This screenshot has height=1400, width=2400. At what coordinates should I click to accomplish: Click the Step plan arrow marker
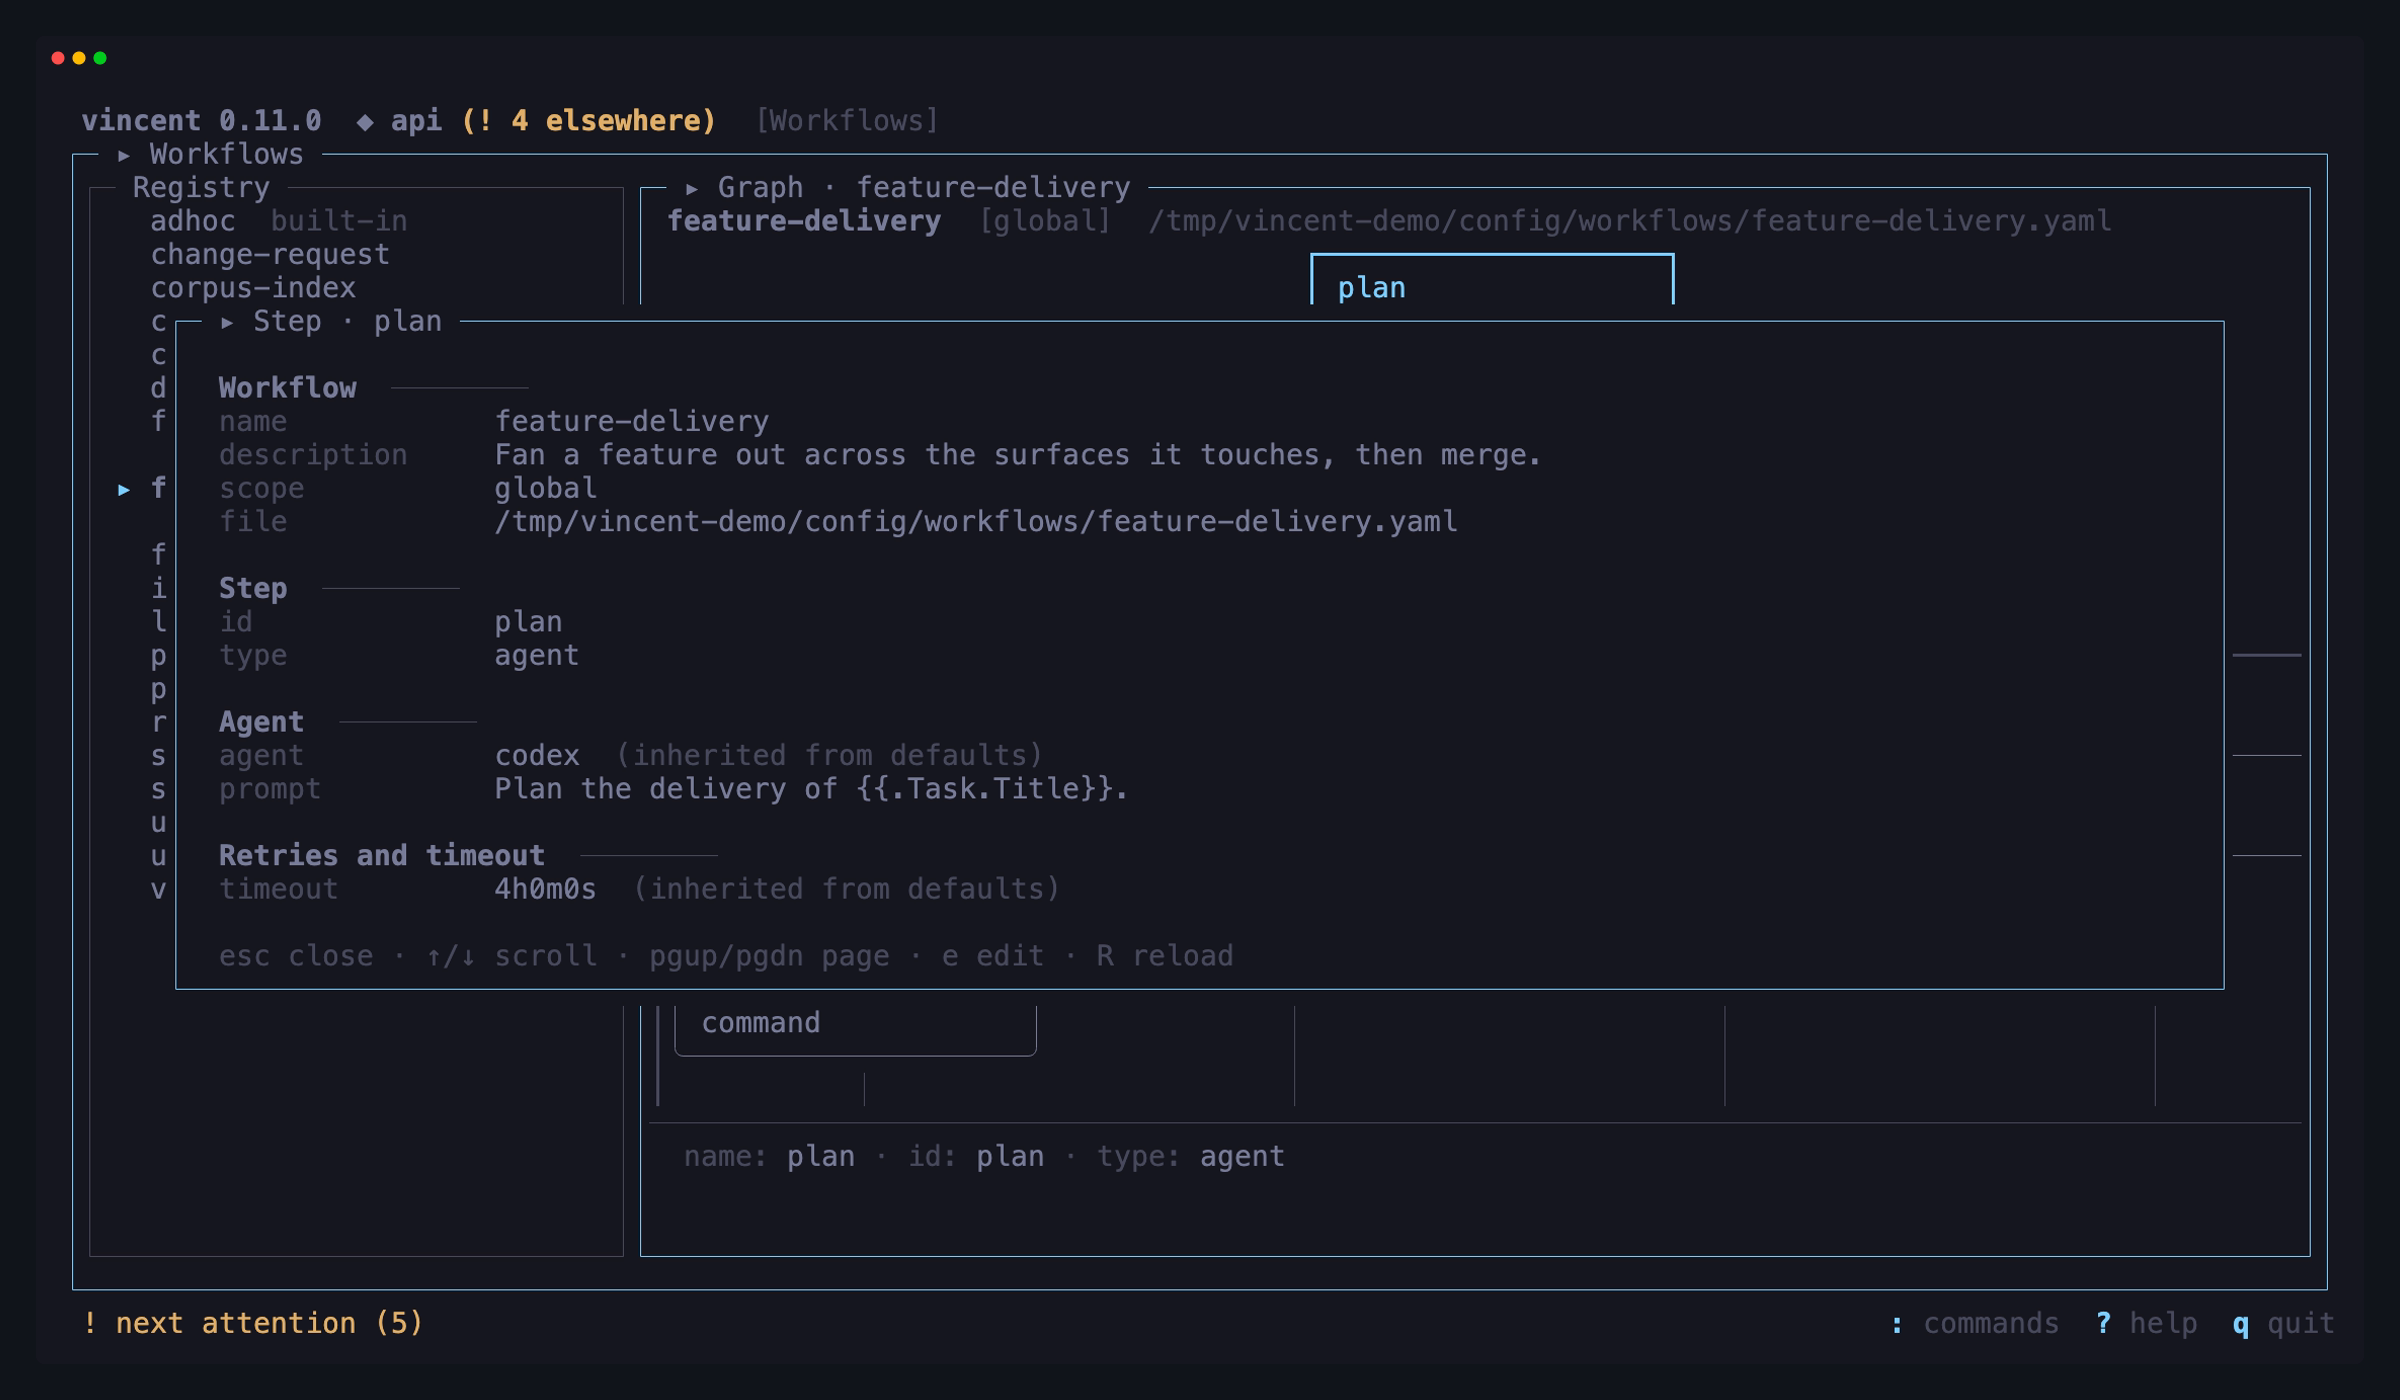228,322
